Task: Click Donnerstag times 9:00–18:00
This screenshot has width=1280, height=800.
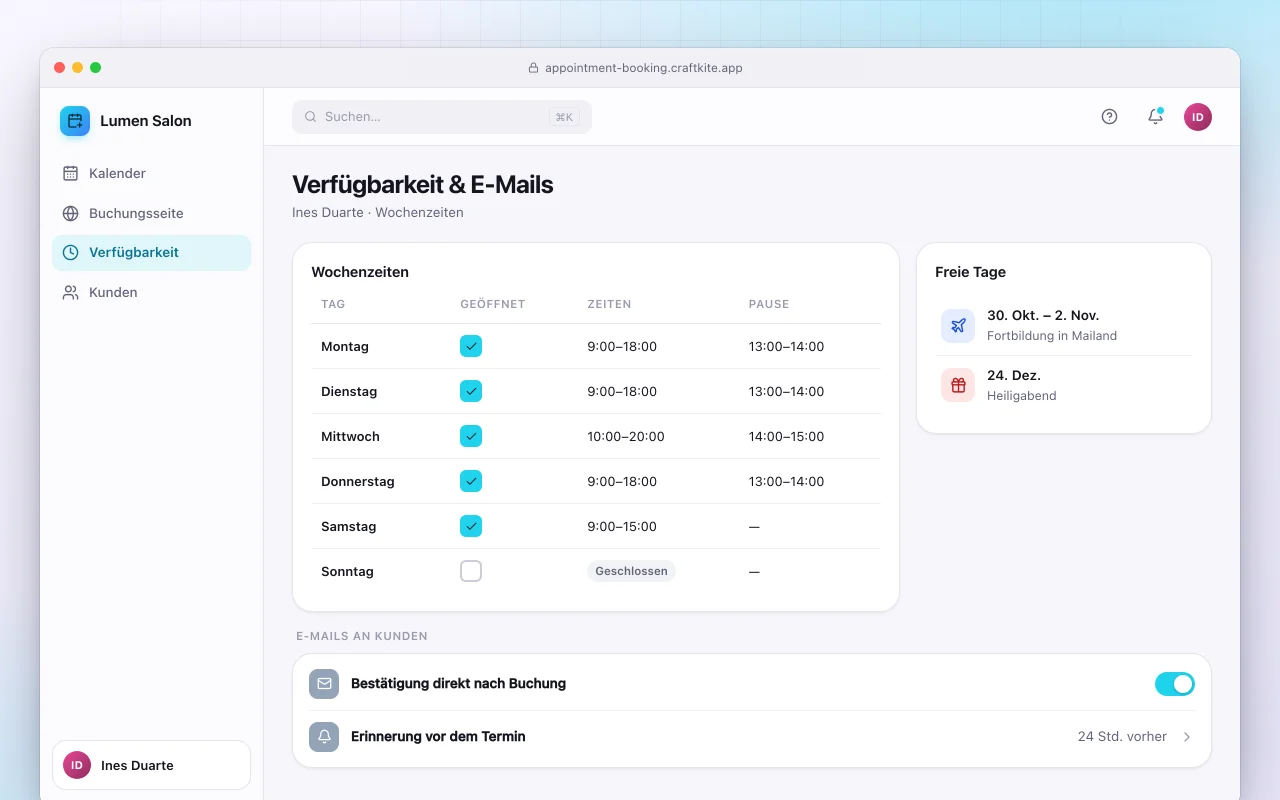Action: click(622, 482)
